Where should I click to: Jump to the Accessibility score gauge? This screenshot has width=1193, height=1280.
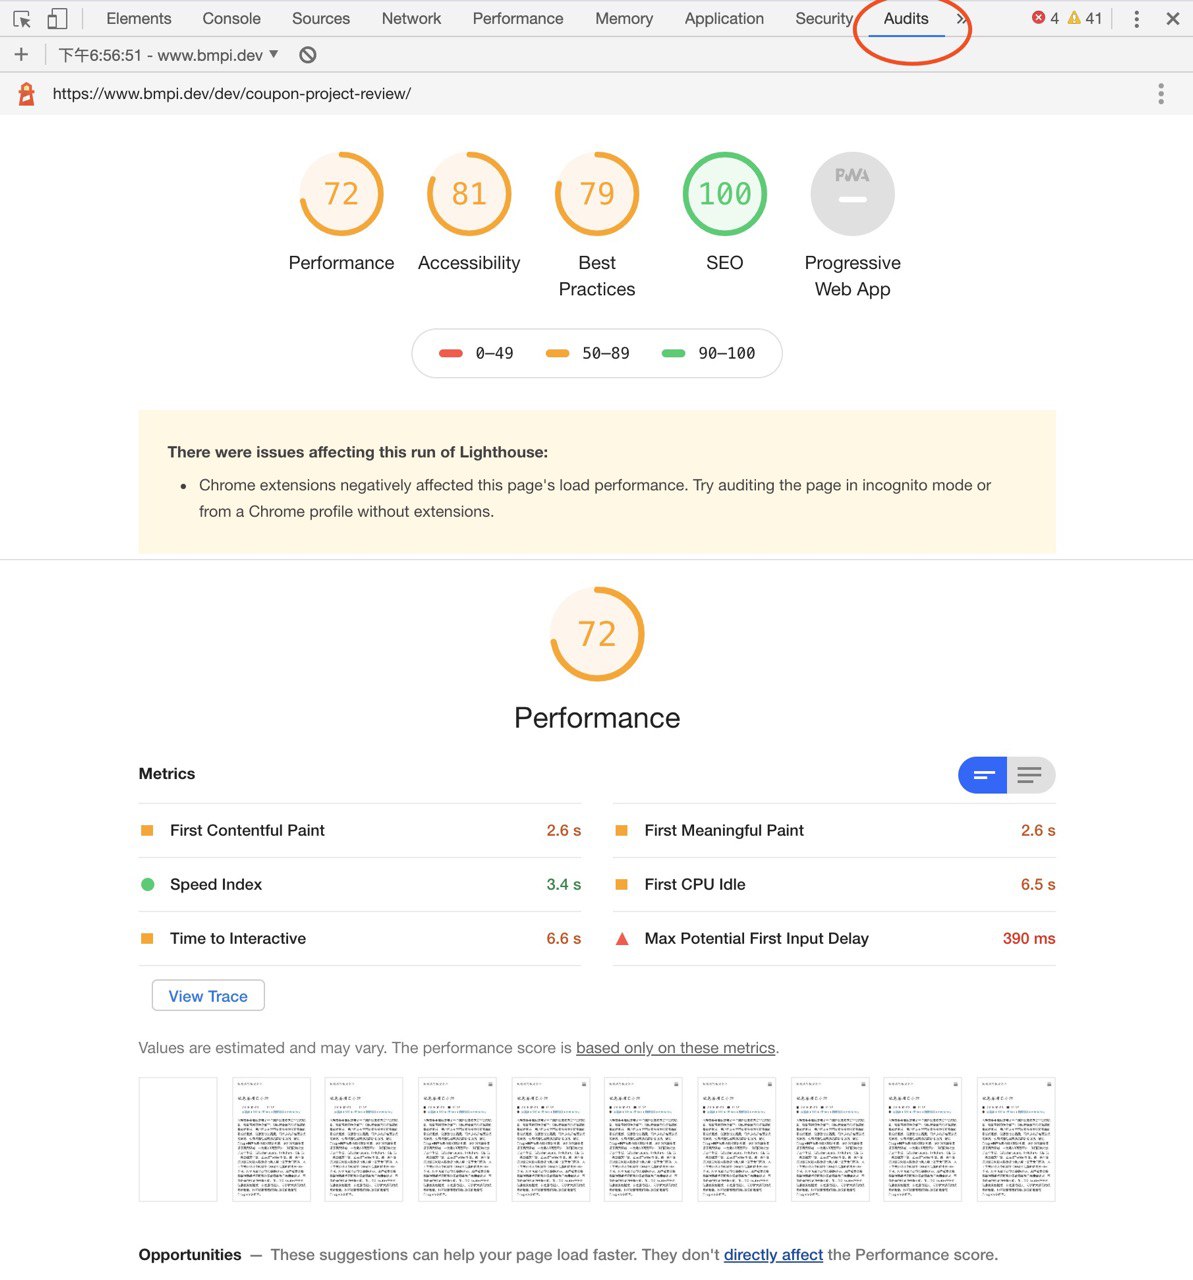[x=469, y=194]
